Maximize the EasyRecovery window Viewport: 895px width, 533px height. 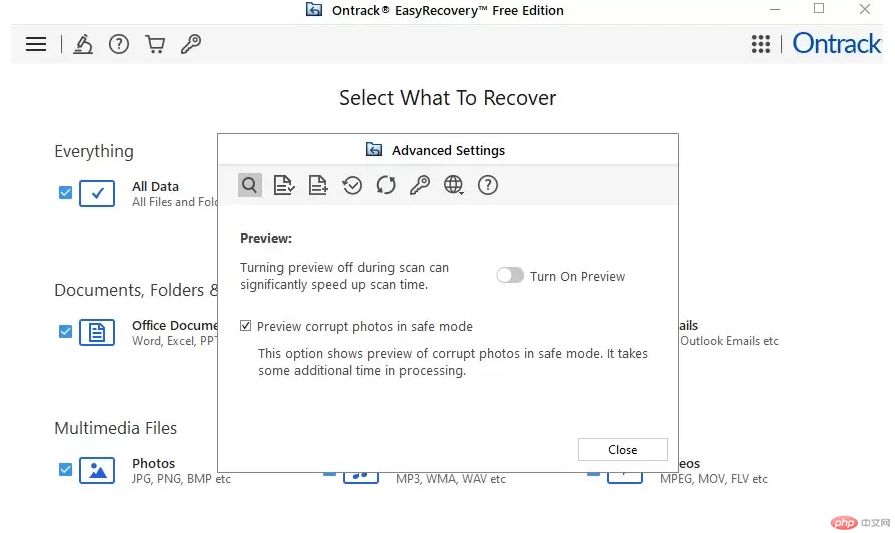point(819,9)
